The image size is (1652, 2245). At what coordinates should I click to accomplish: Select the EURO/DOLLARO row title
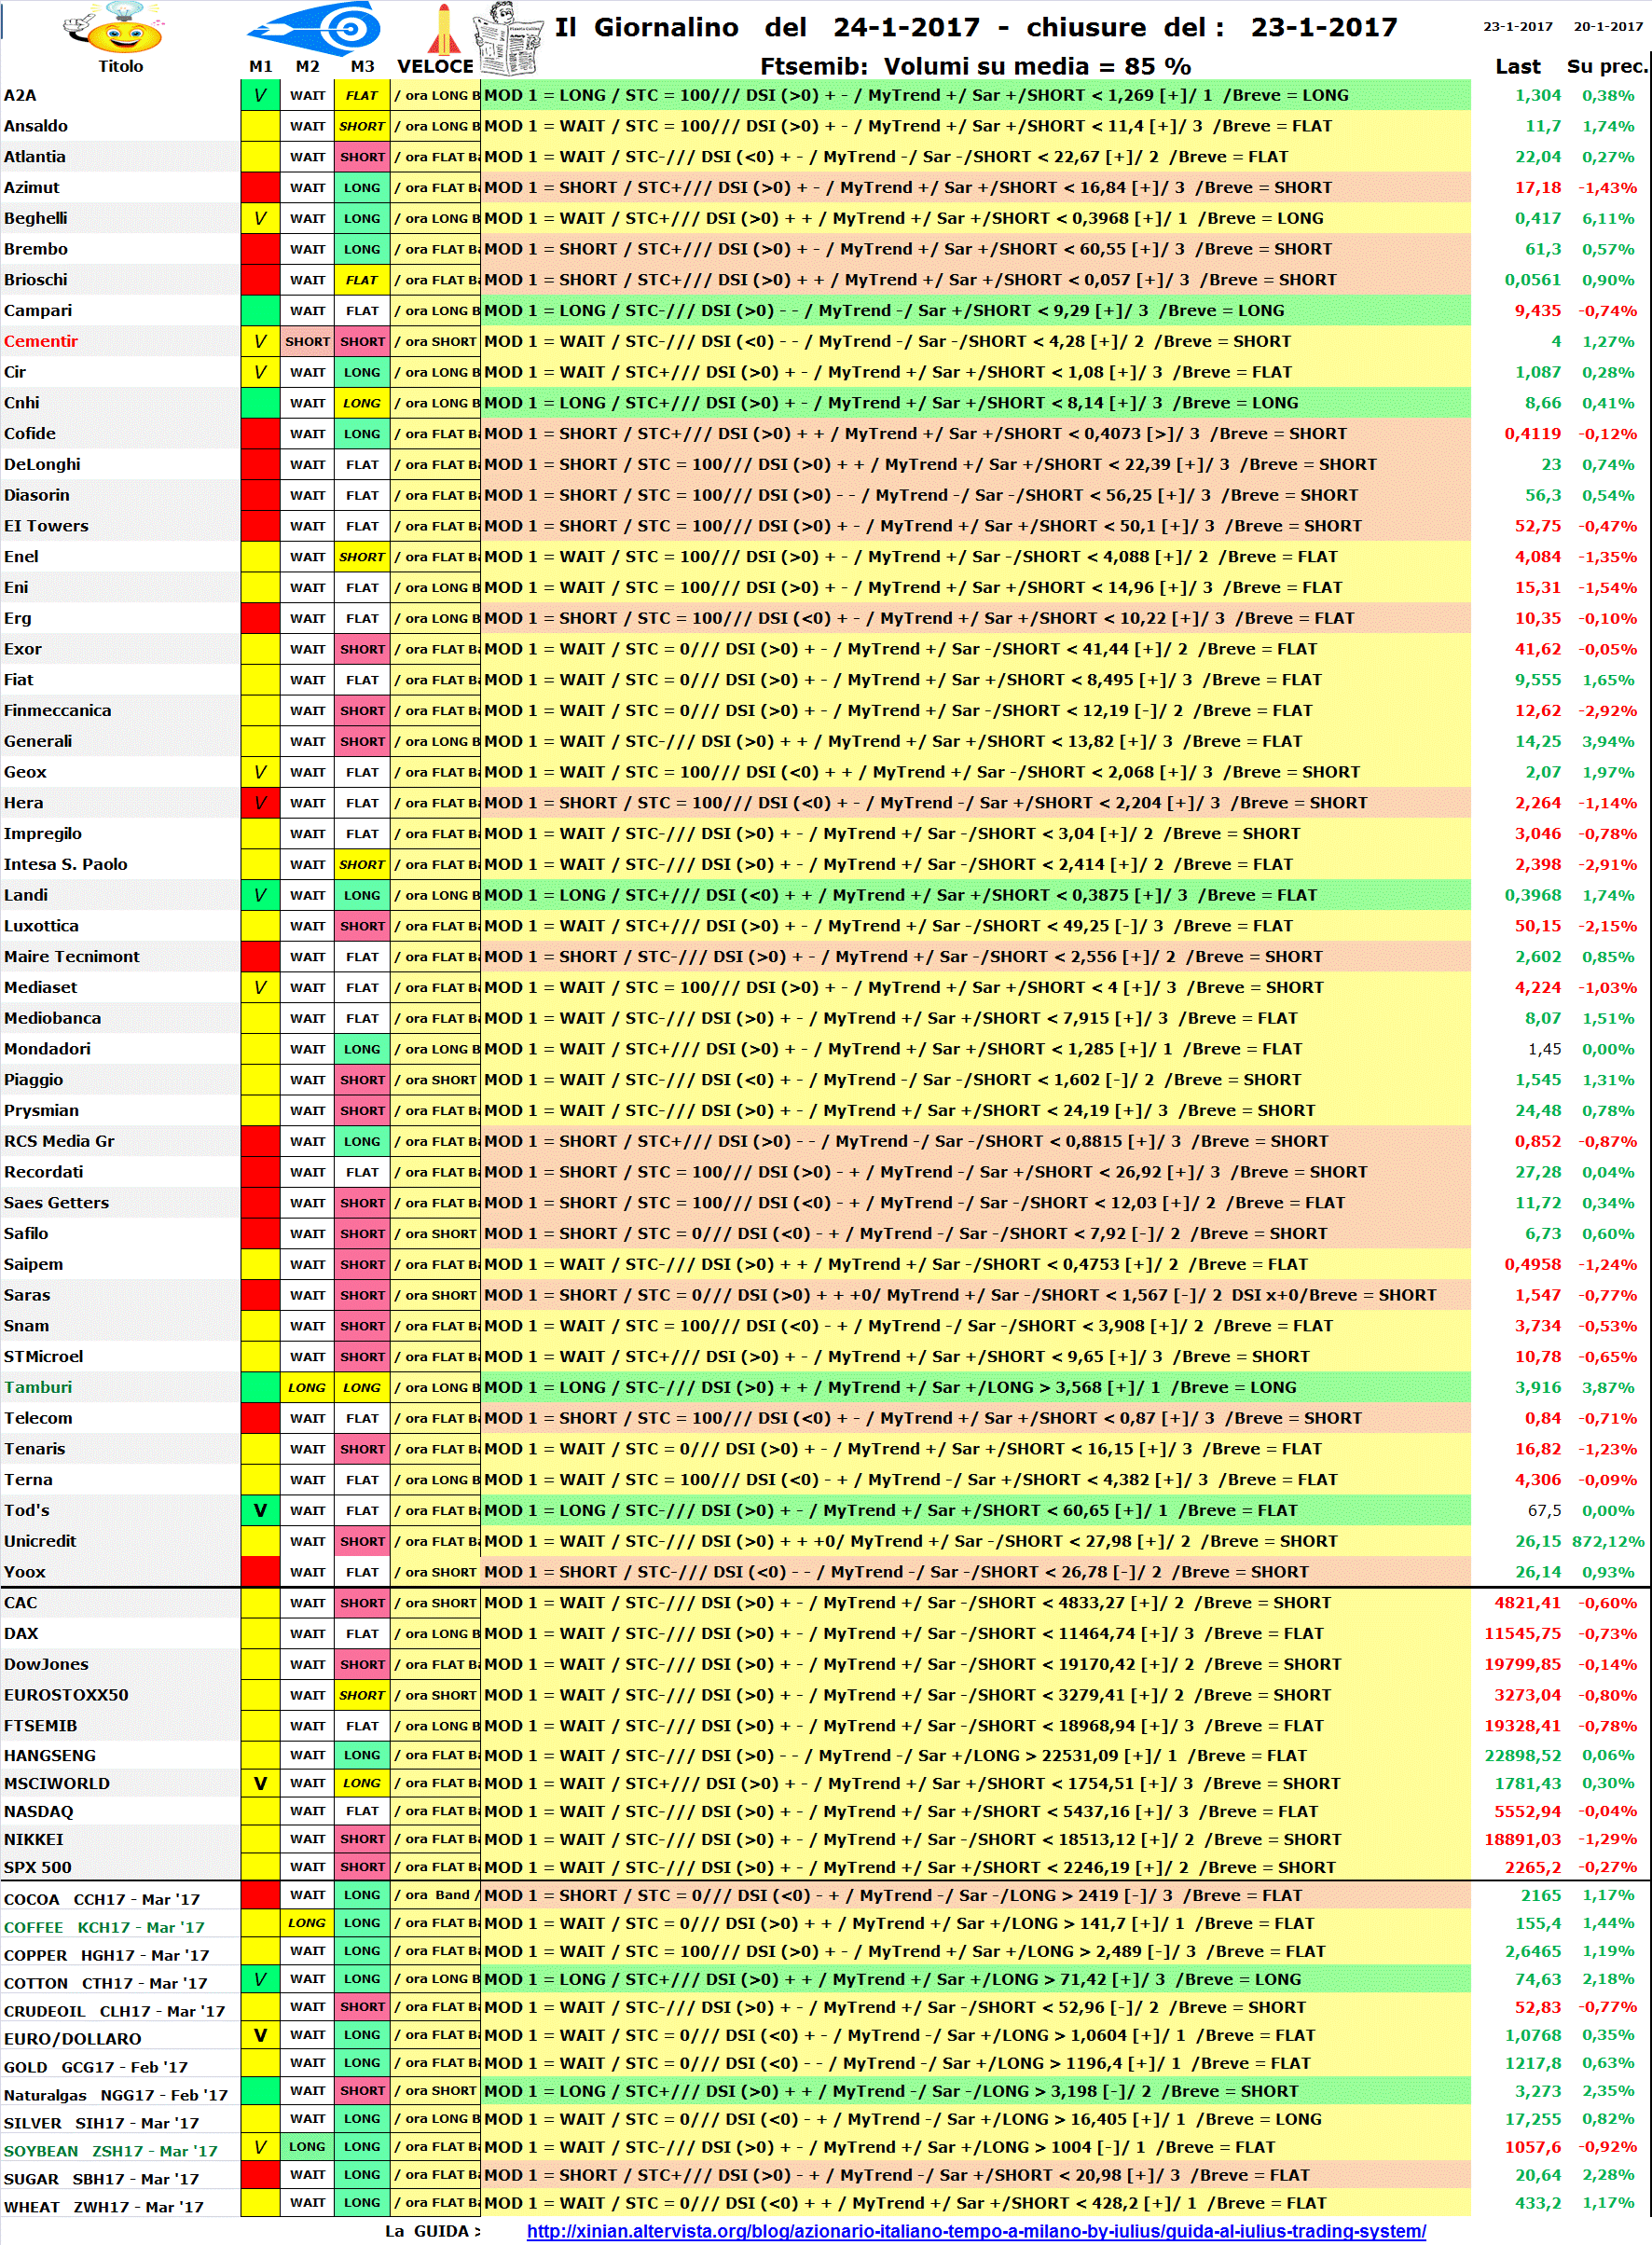click(72, 2039)
